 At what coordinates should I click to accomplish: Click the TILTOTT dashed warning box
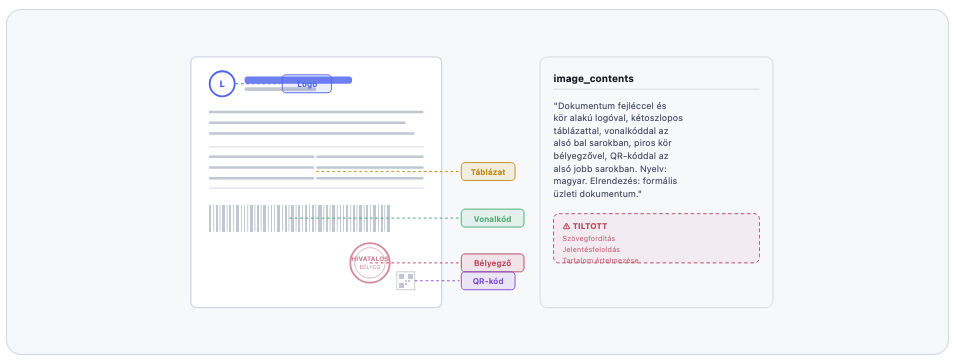(x=657, y=238)
